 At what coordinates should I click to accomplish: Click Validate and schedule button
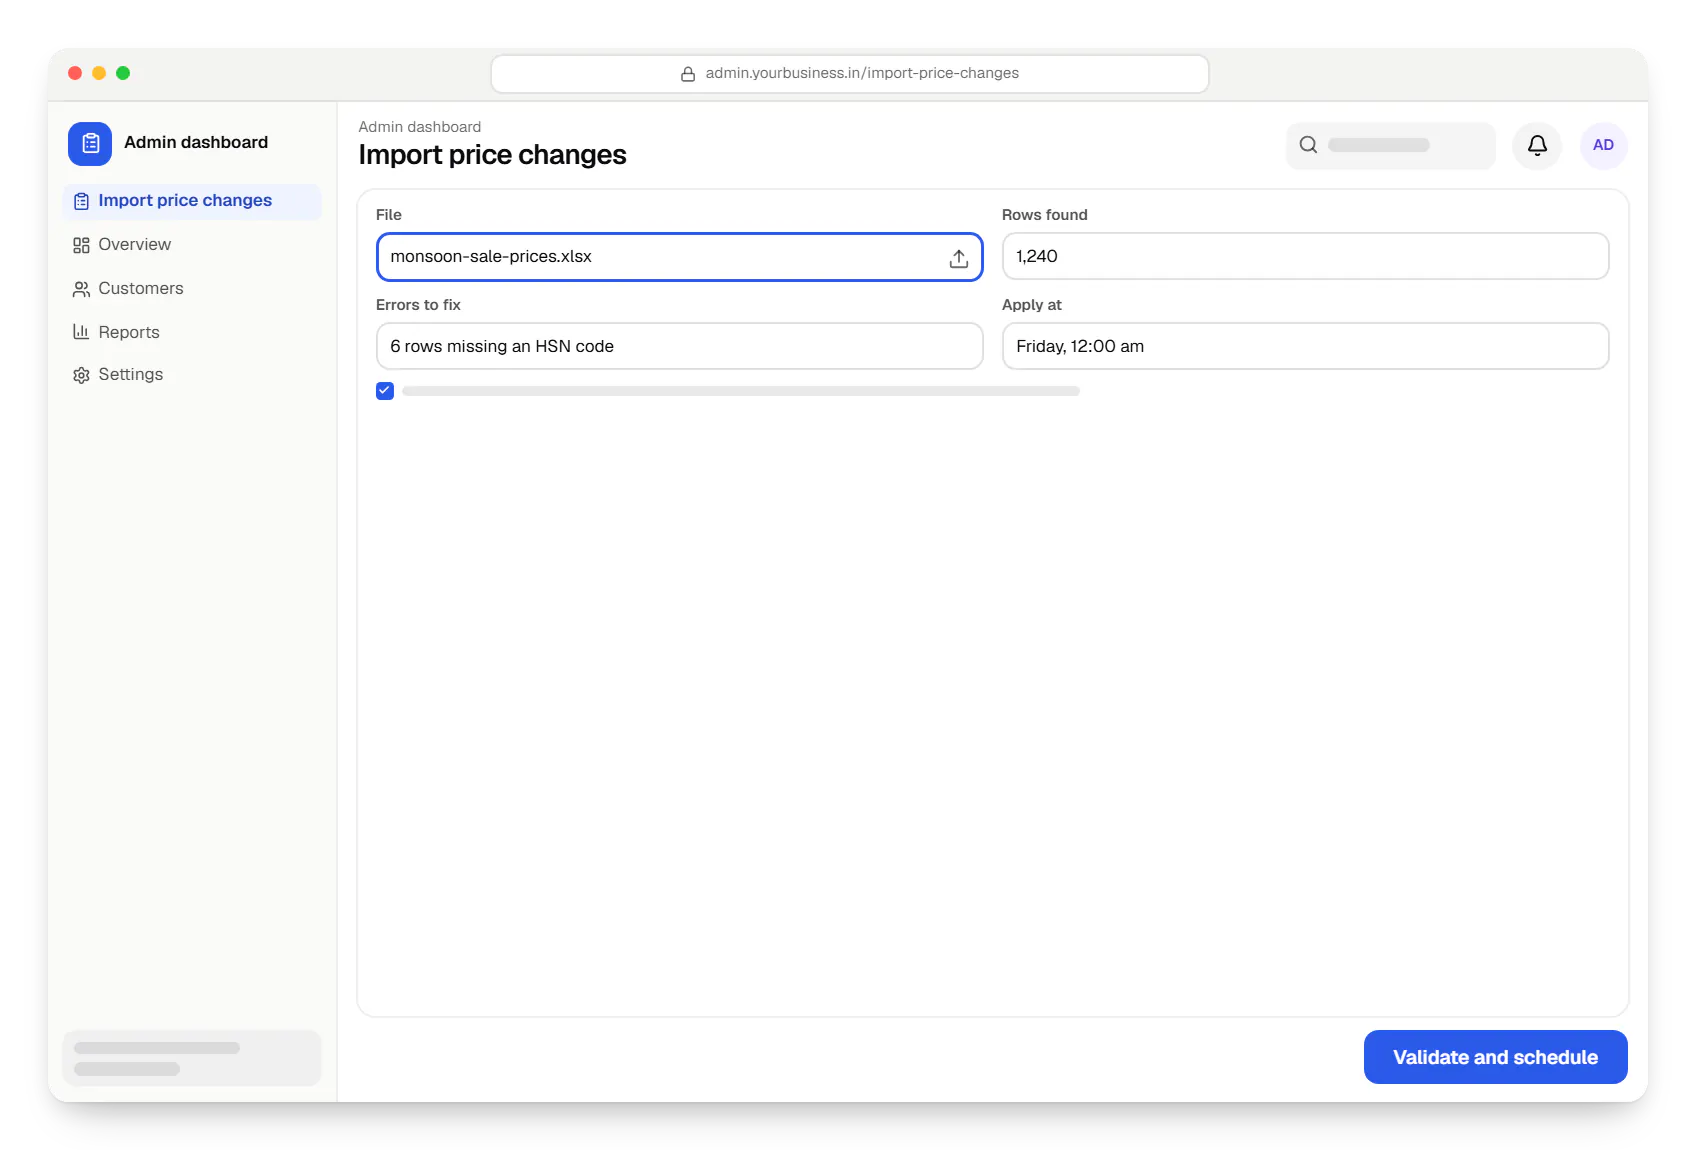click(x=1495, y=1057)
